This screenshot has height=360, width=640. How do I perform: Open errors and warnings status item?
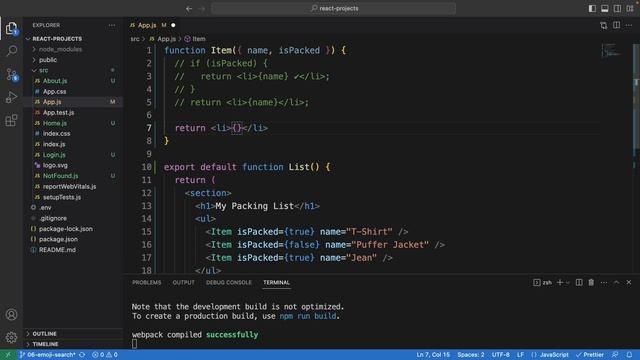click(x=105, y=355)
